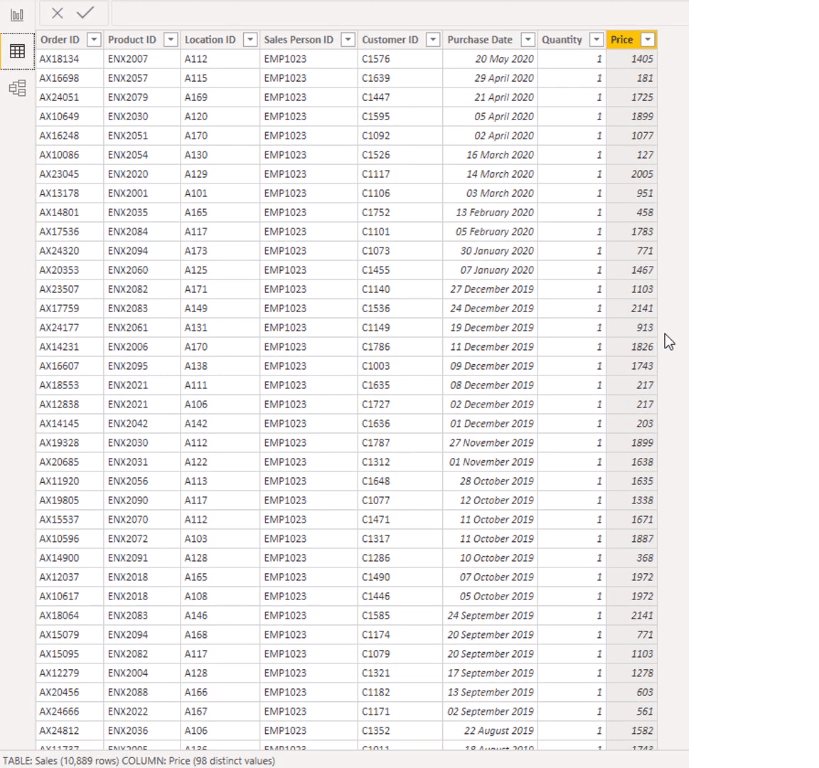Viewport: 819px width, 768px height.
Task: Click product cell ENX2088
Action: click(142, 693)
